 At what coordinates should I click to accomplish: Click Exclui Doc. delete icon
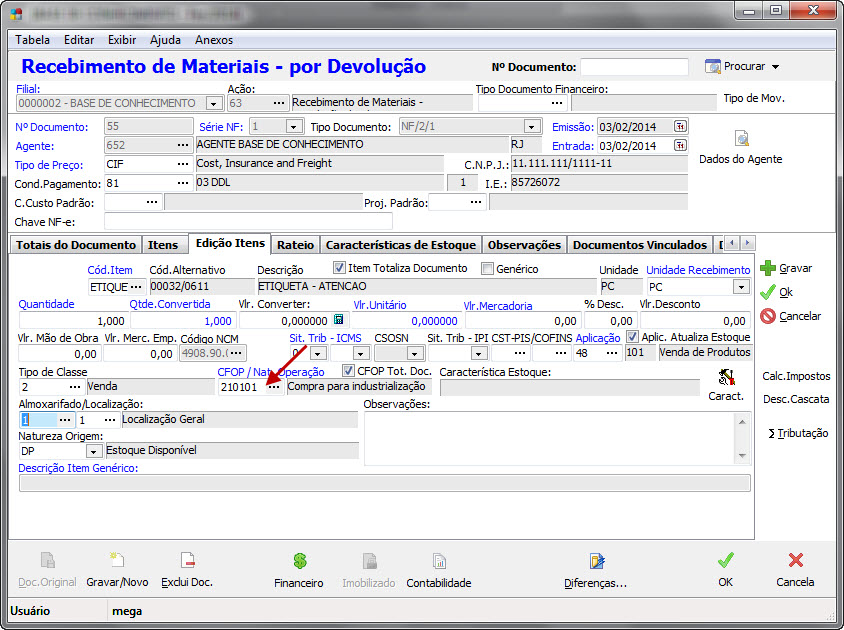coord(187,562)
